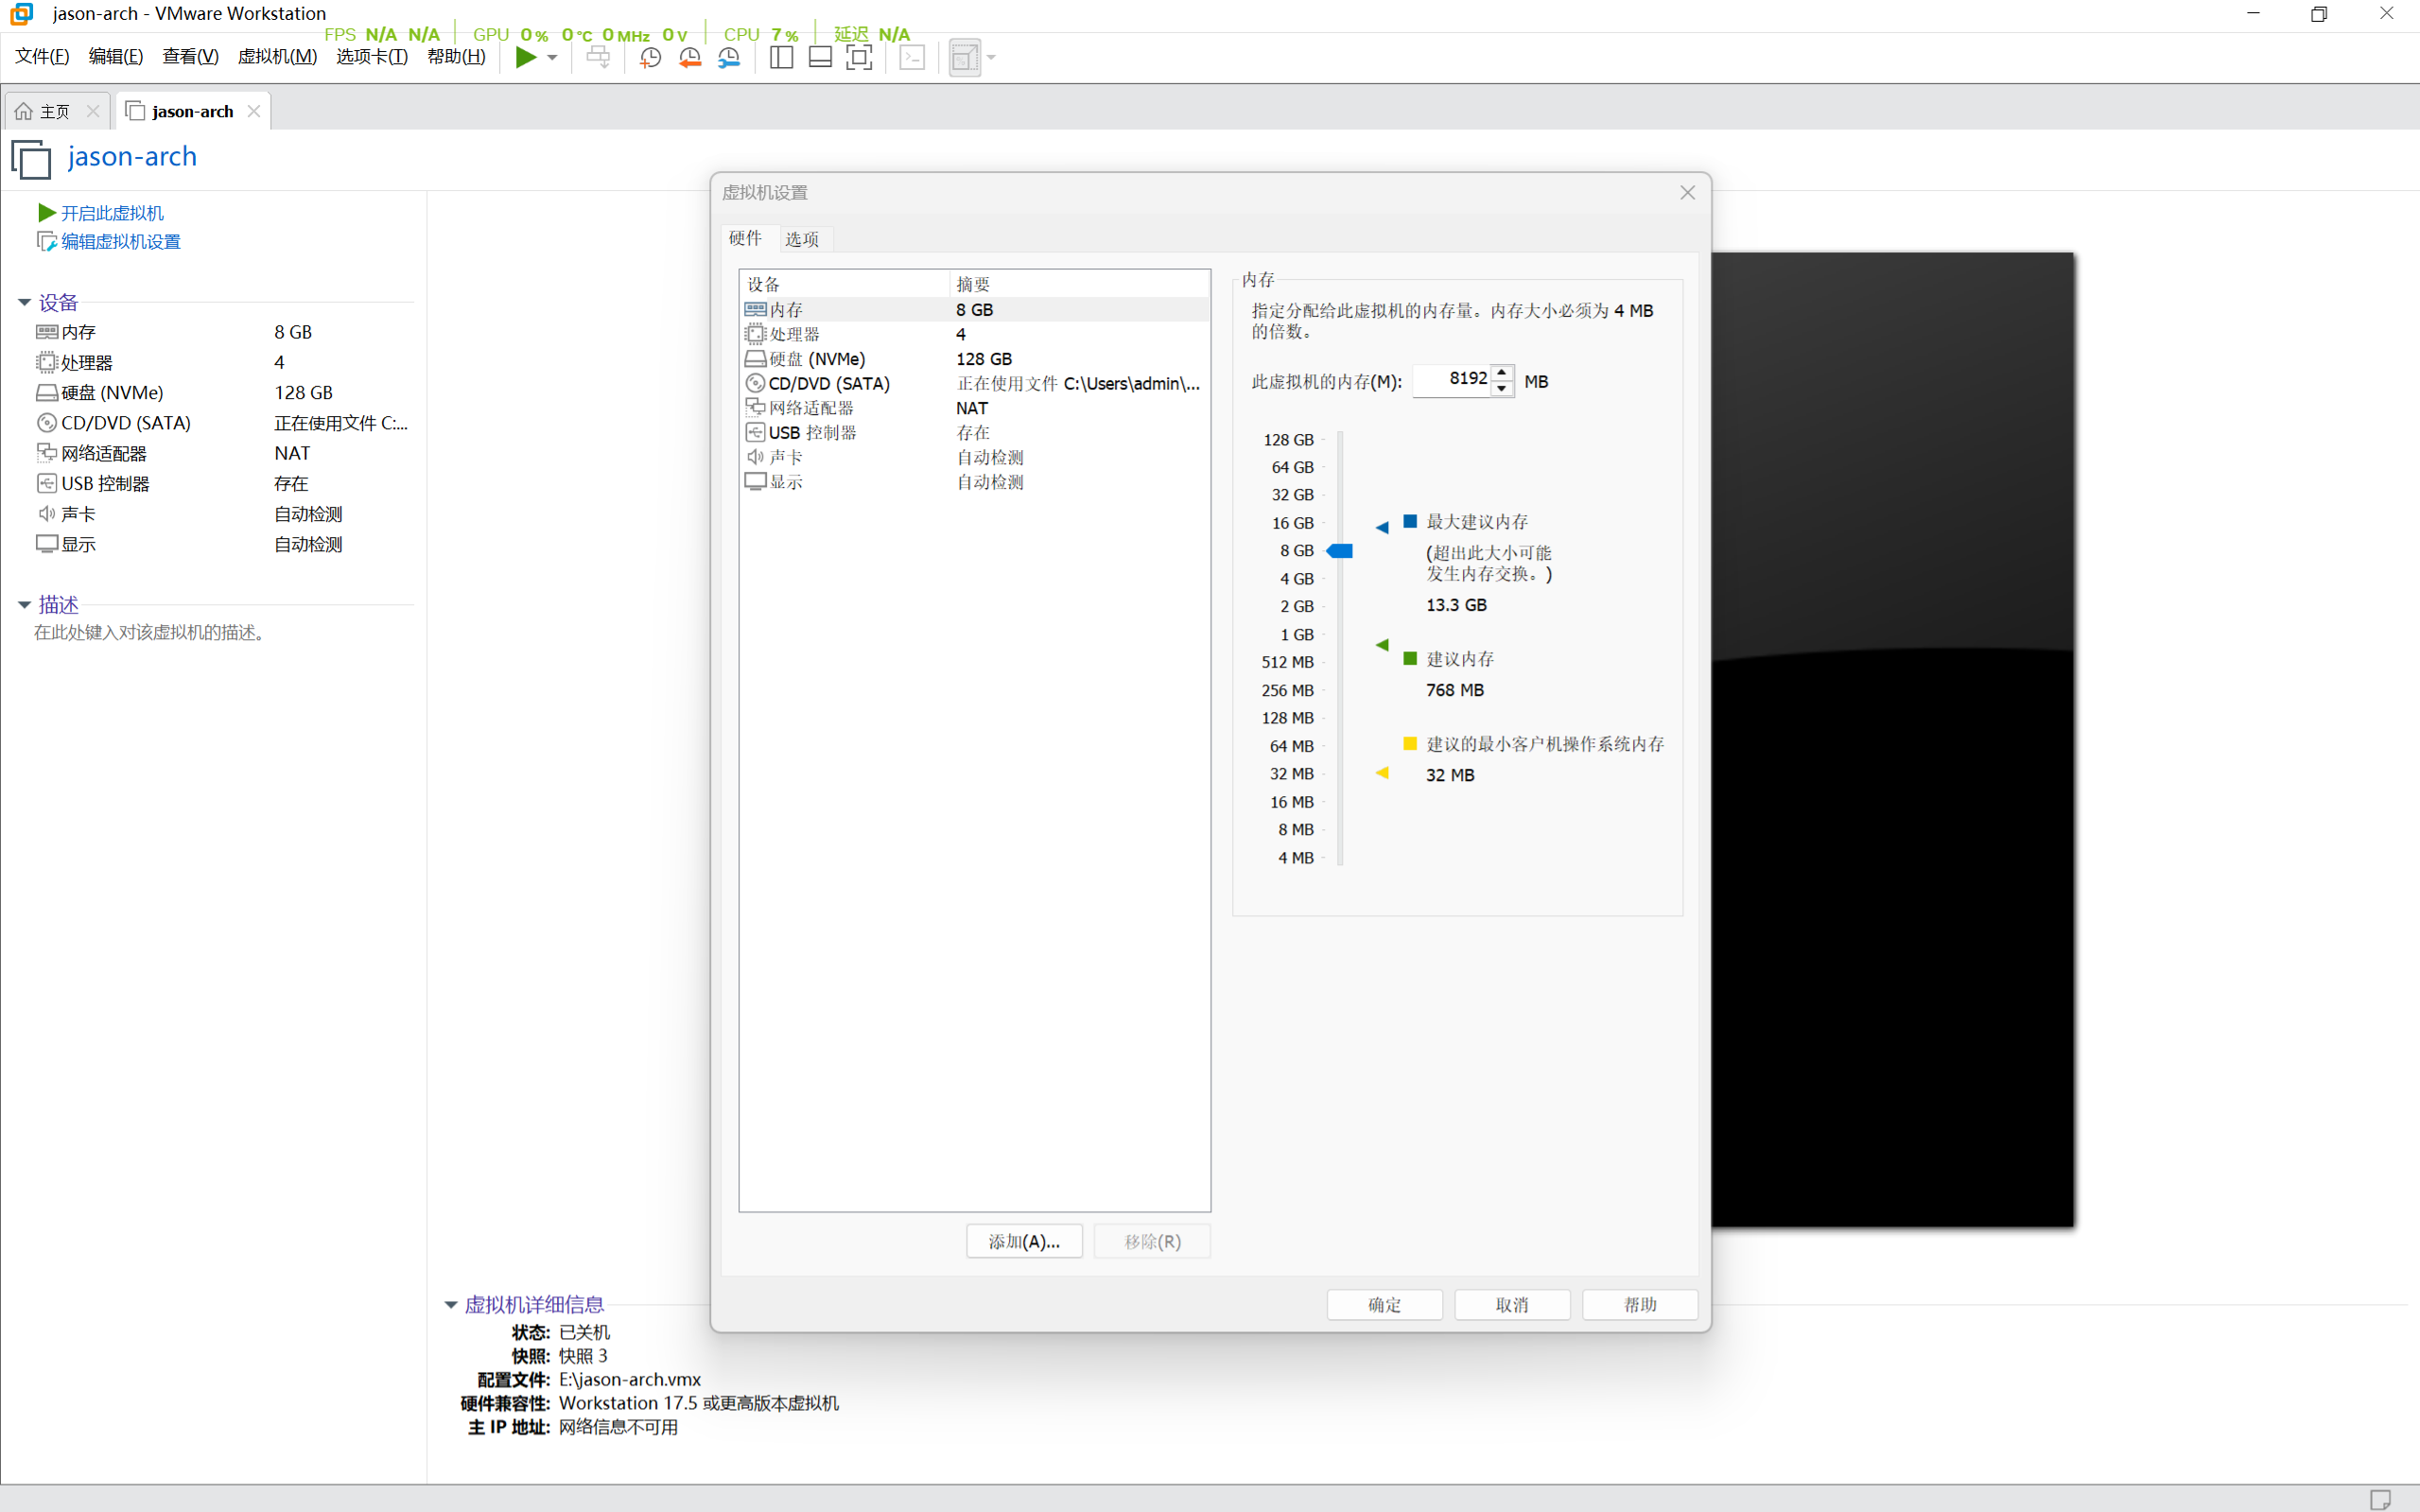Open stretch display dropdown arrow
The image size is (2420, 1512).
pyautogui.click(x=991, y=57)
